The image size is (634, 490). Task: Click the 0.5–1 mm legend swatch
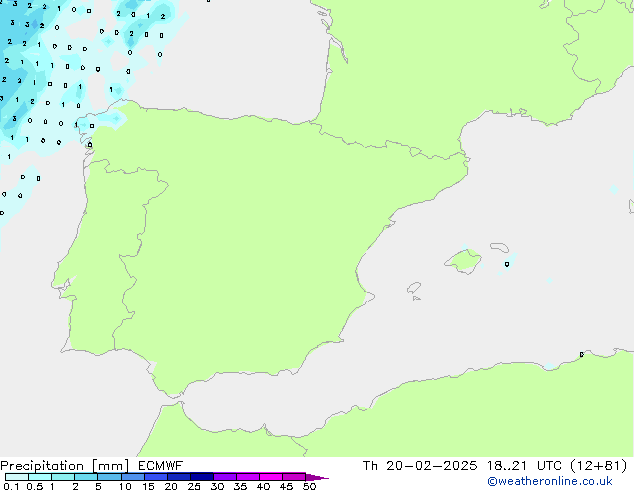[x=40, y=477]
